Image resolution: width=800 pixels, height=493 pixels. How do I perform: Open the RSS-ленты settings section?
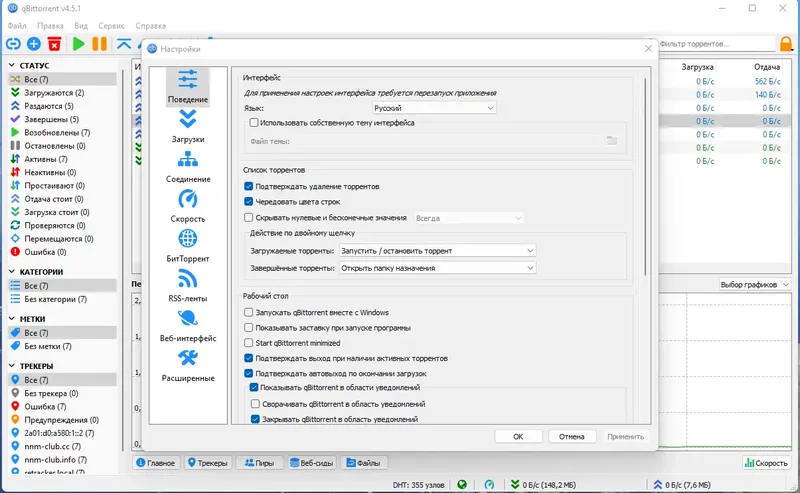tap(188, 286)
